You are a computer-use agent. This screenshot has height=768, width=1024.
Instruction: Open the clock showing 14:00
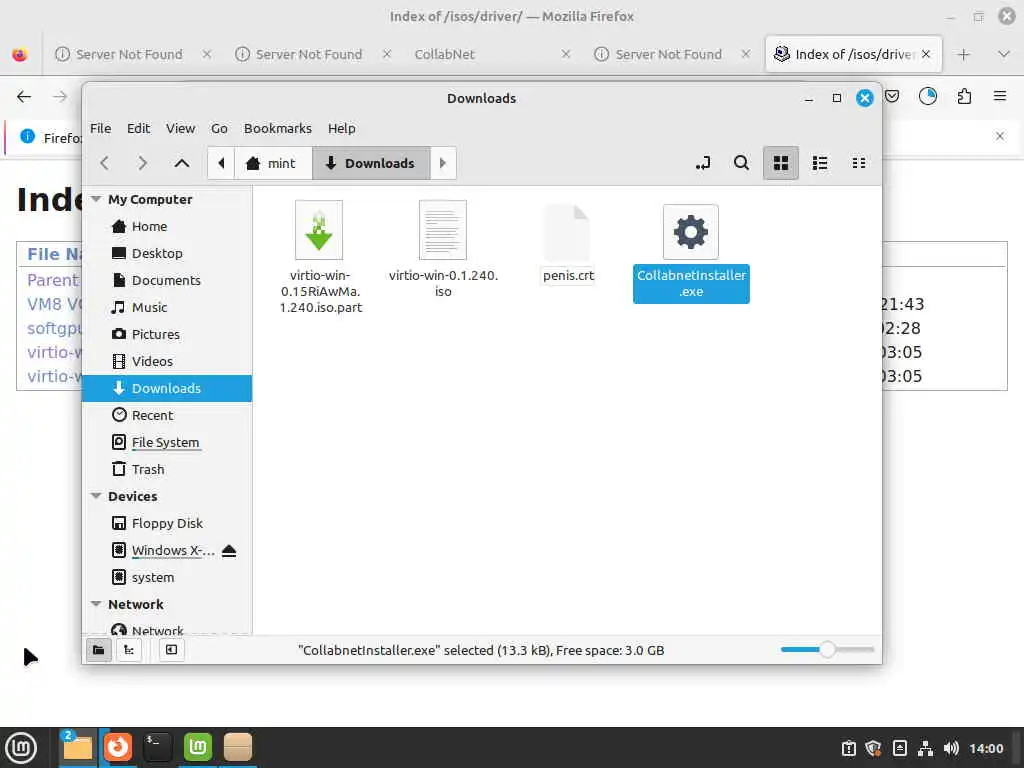click(986, 748)
